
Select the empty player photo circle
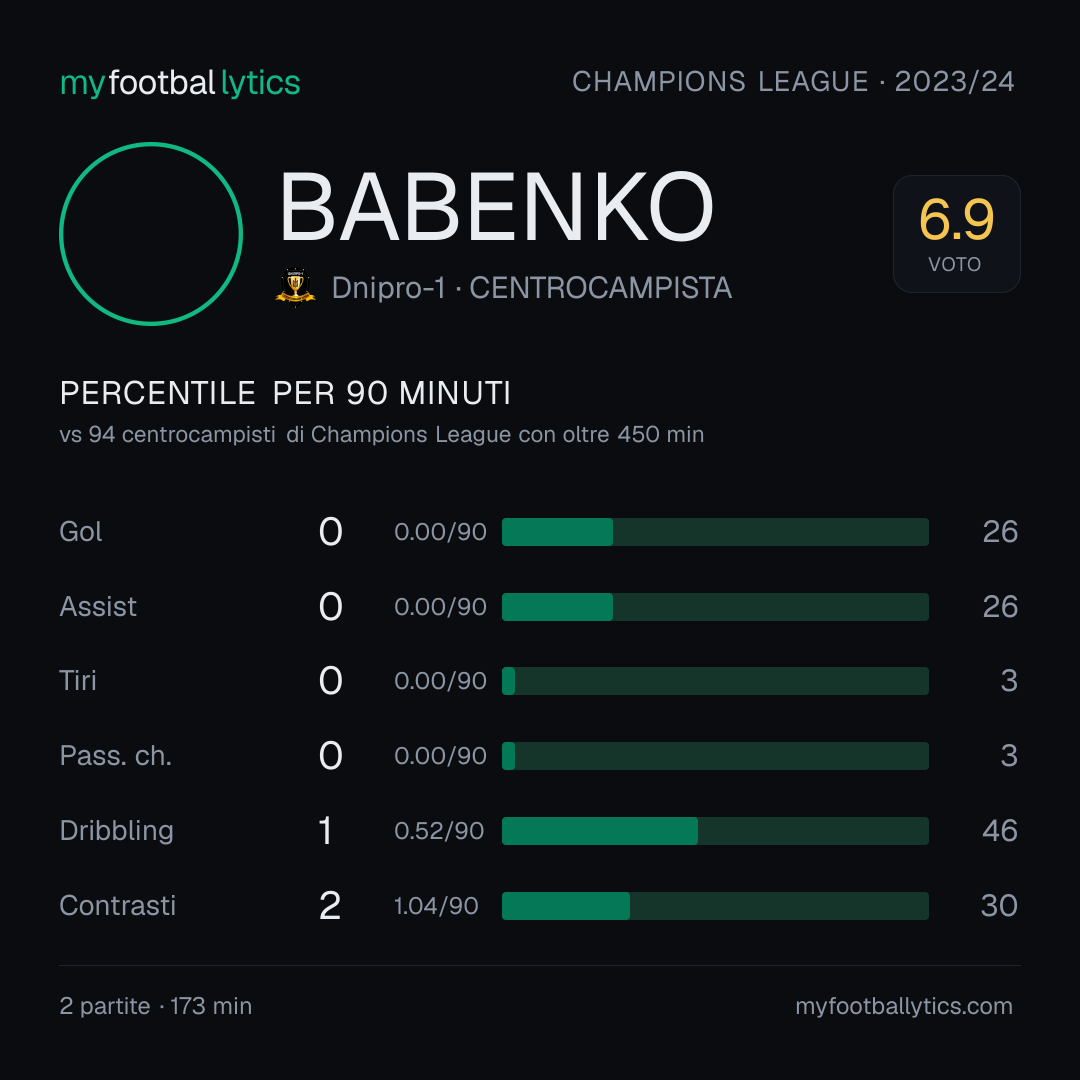[x=151, y=233]
